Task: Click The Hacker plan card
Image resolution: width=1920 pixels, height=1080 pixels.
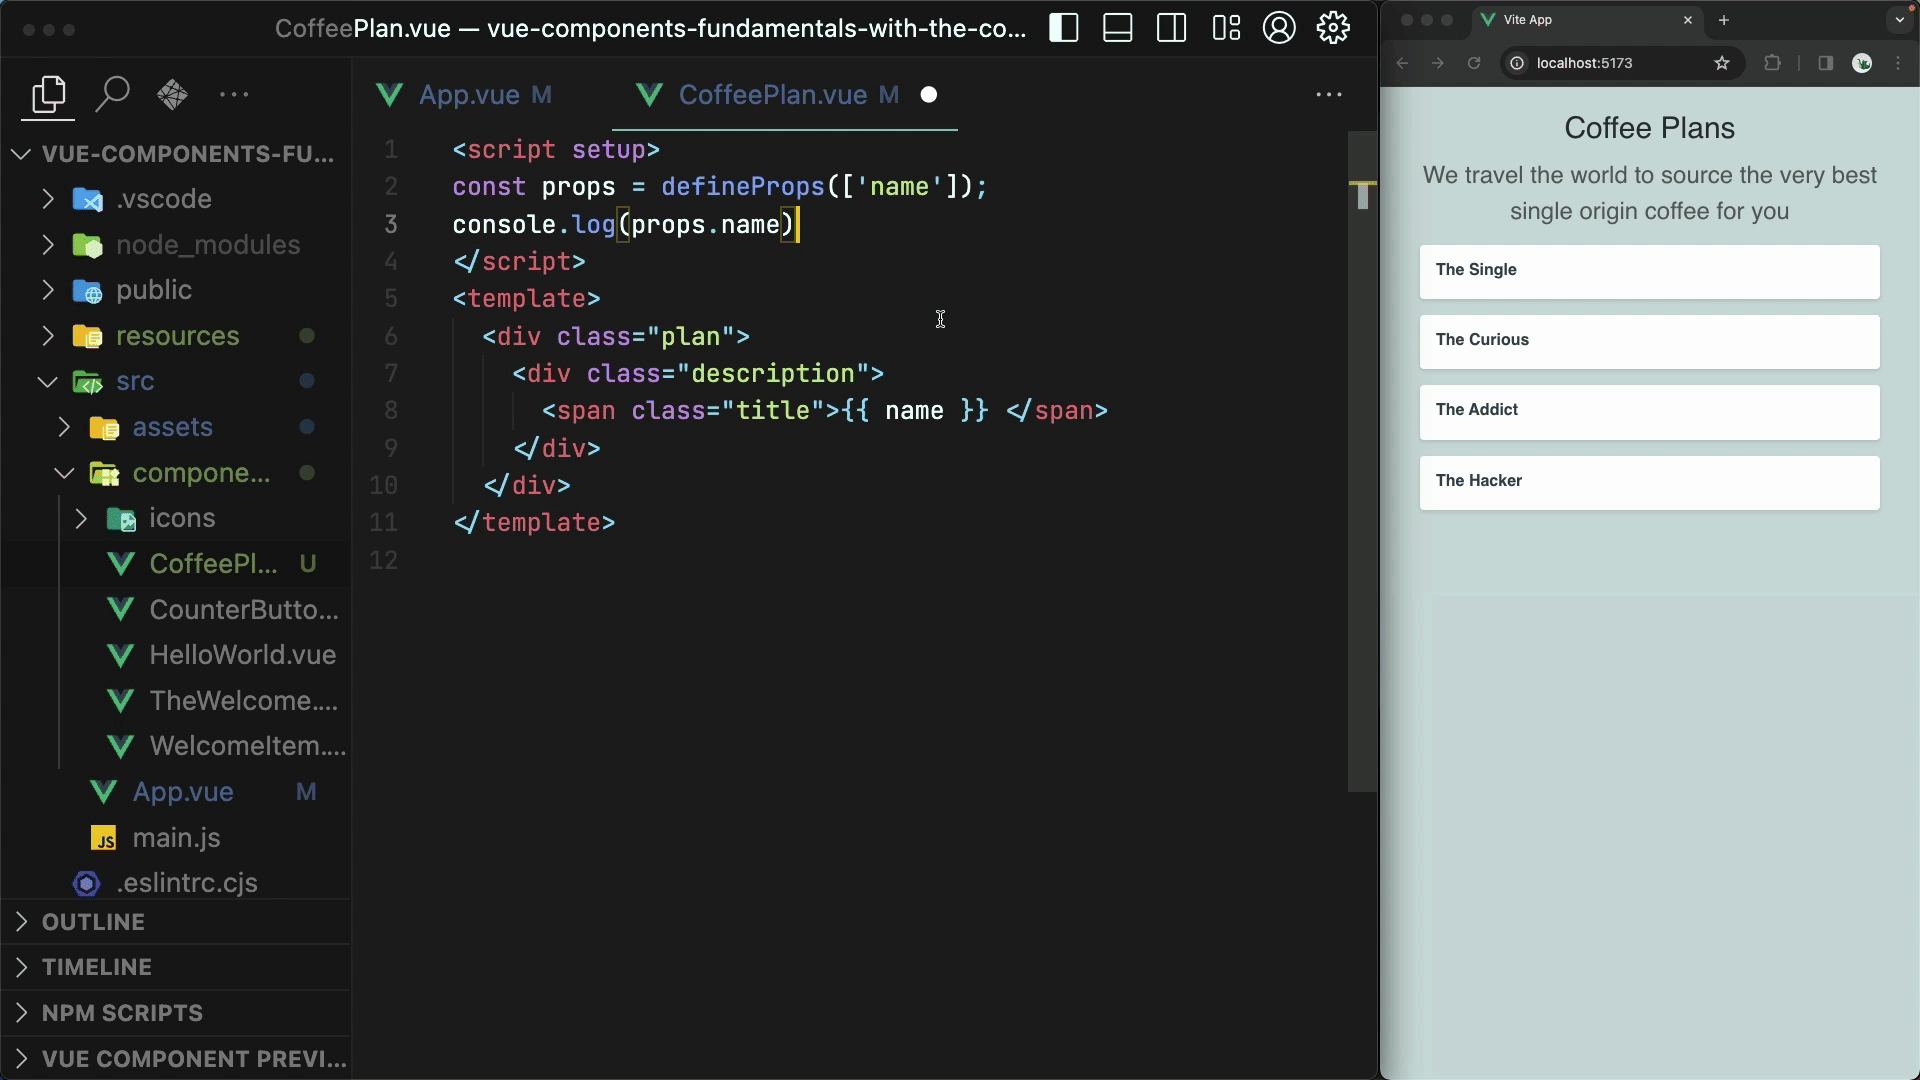Action: tap(1650, 483)
